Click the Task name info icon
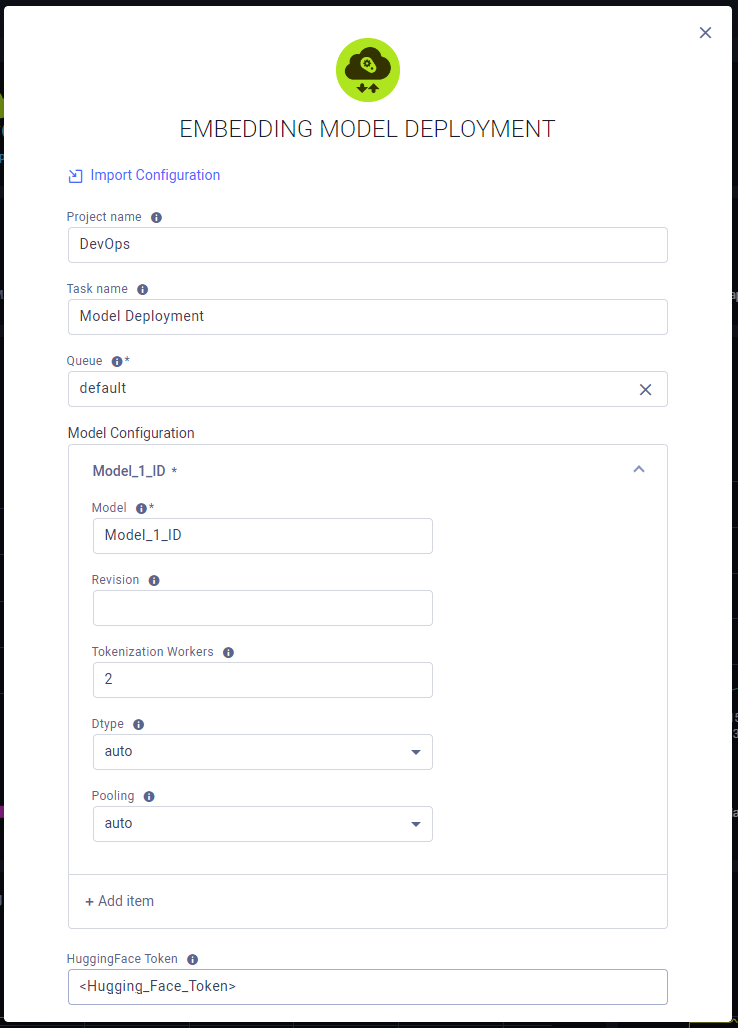This screenshot has width=738, height=1028. point(141,289)
